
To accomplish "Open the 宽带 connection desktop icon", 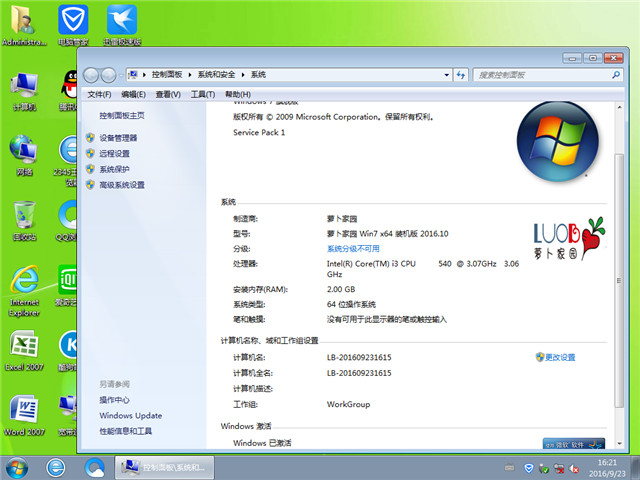I will point(68,416).
